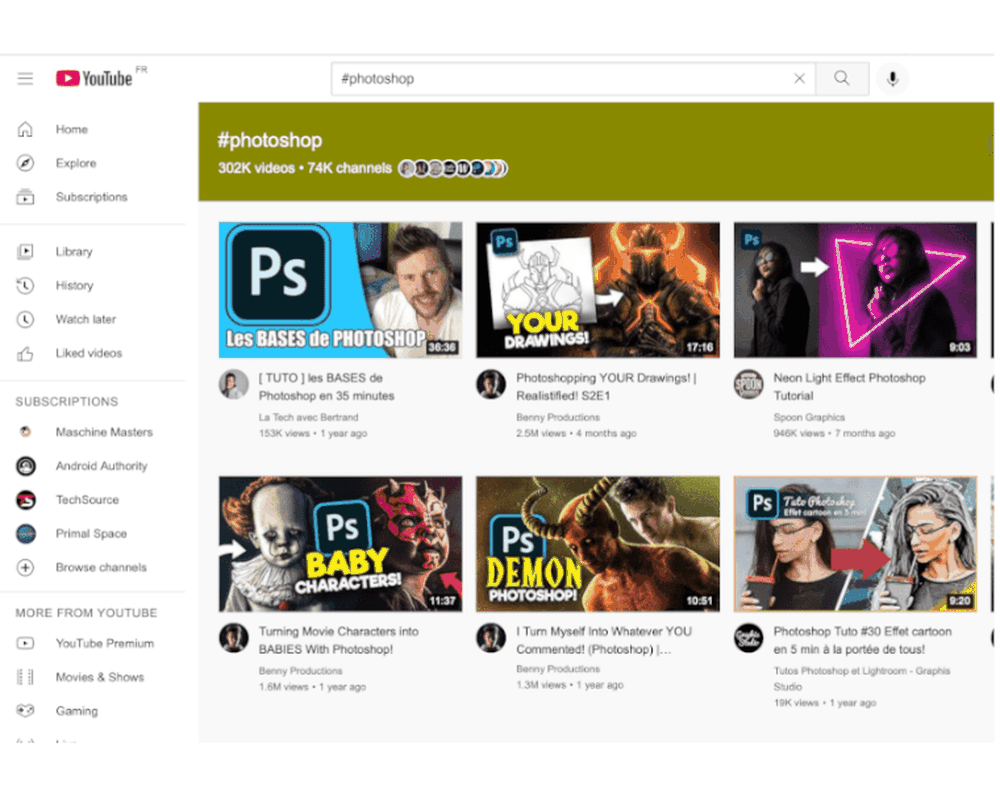Open the hamburger guide menu
Viewport: 1000px width, 789px height.
coord(25,78)
